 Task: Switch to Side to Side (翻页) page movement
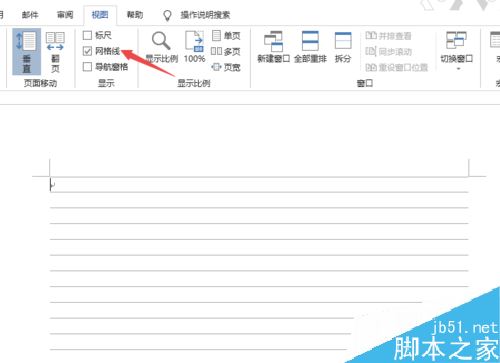[x=55, y=51]
